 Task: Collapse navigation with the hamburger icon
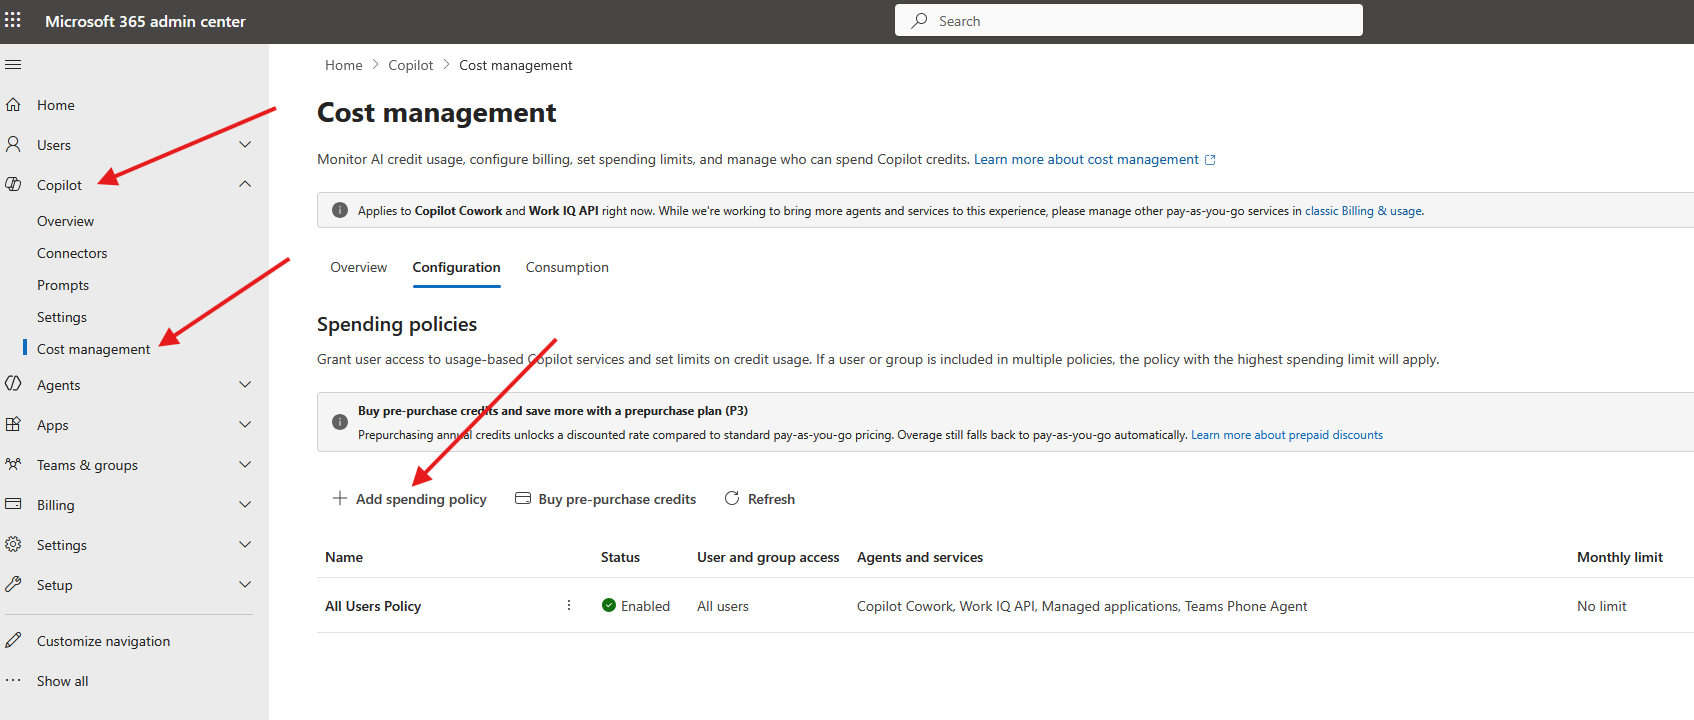coord(13,65)
